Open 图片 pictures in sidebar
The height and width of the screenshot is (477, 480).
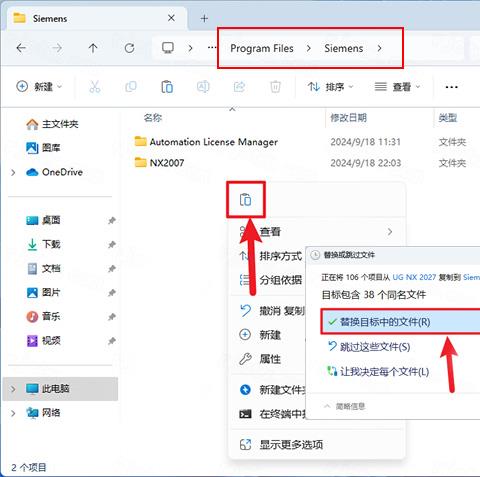(43, 293)
